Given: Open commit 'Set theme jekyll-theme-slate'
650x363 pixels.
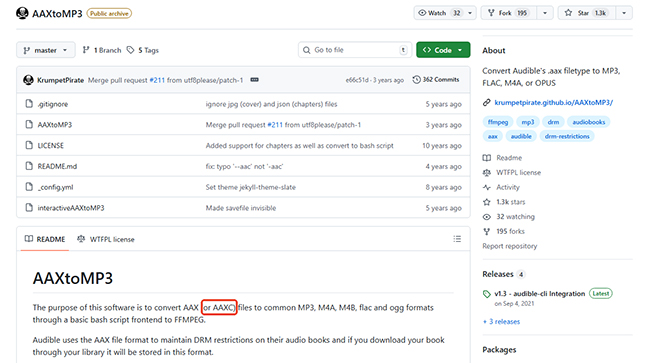Looking at the screenshot, I should coord(250,187).
